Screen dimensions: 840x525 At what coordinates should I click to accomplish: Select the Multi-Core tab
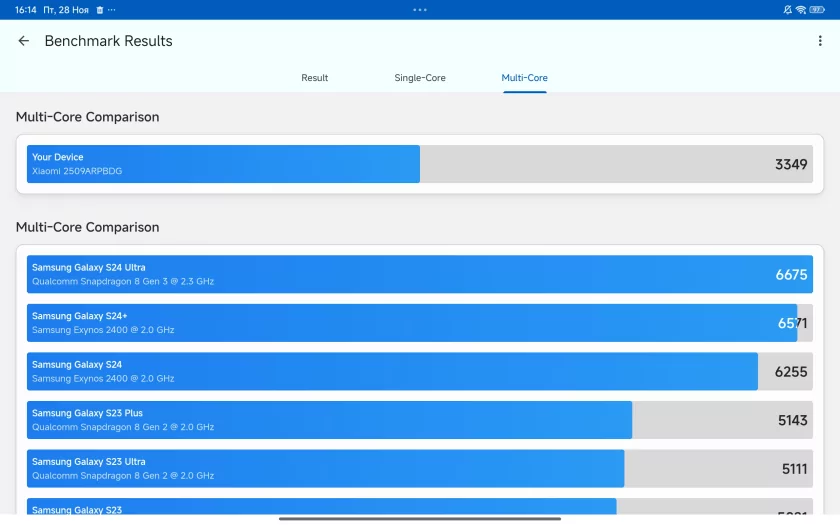point(524,78)
